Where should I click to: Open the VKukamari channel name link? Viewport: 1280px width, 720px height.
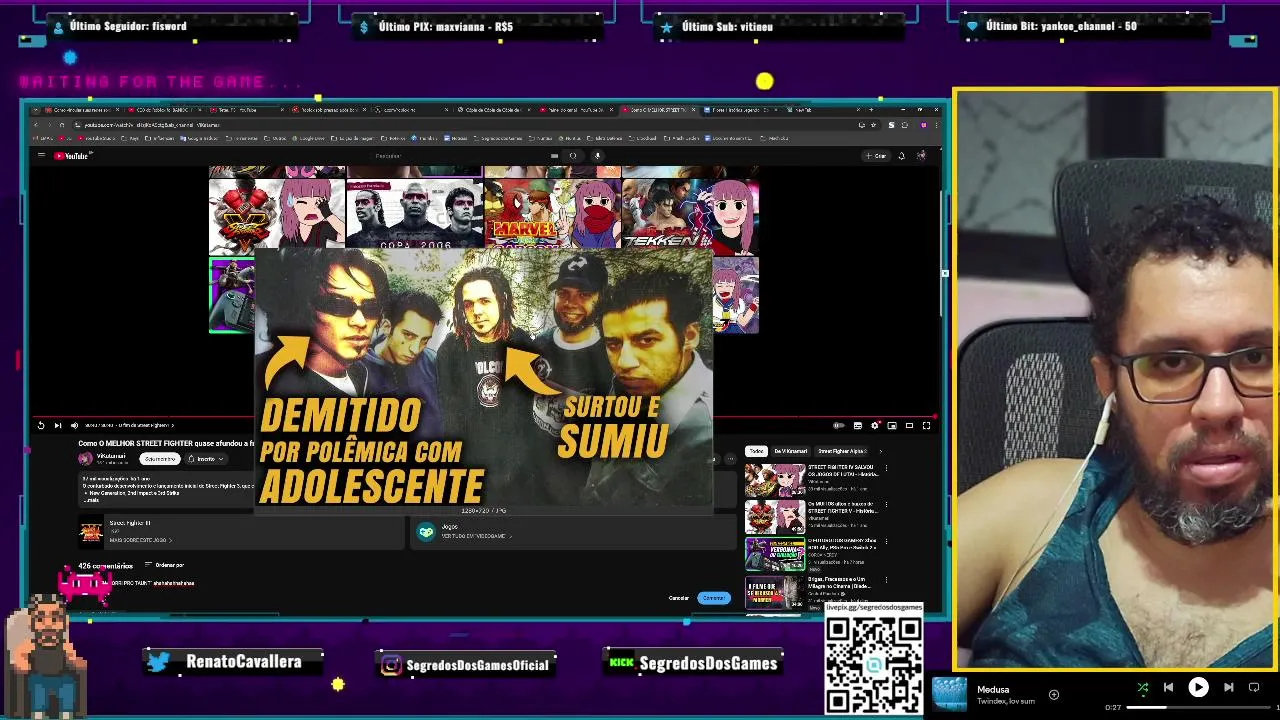click(111, 456)
